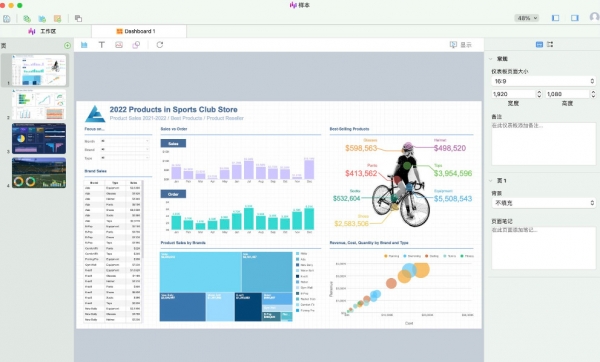Click the width field showing 1,920
The height and width of the screenshot is (362, 600).
[x=513, y=94]
